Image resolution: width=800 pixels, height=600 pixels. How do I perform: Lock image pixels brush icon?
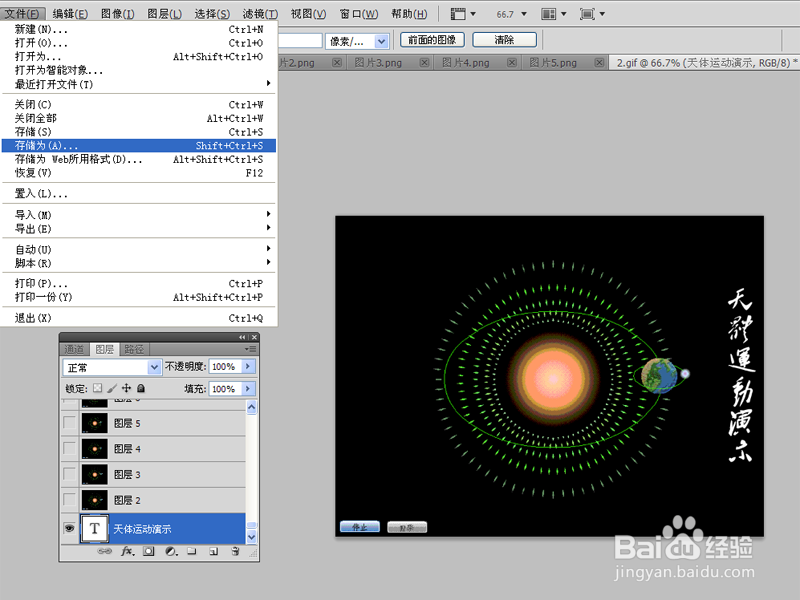click(112, 388)
